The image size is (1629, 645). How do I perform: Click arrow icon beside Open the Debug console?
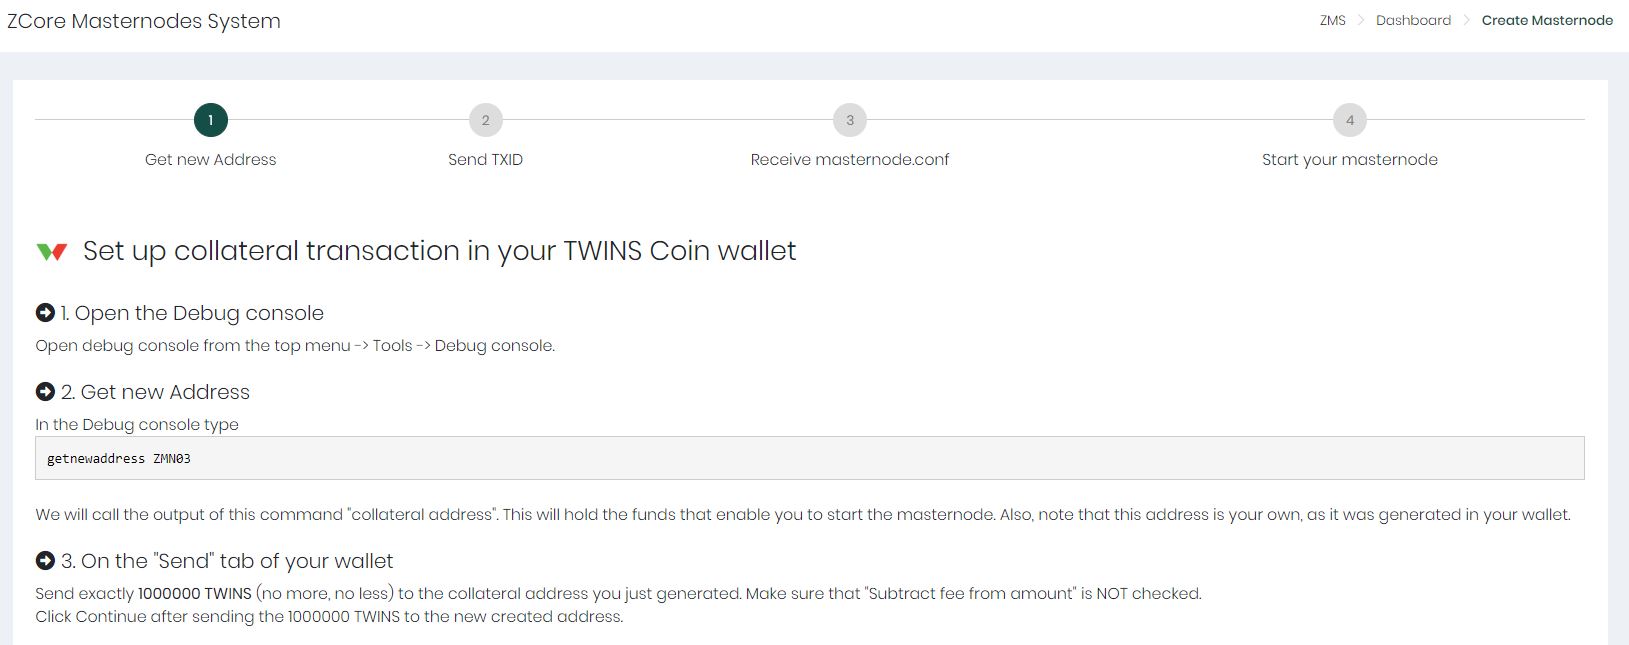point(45,313)
